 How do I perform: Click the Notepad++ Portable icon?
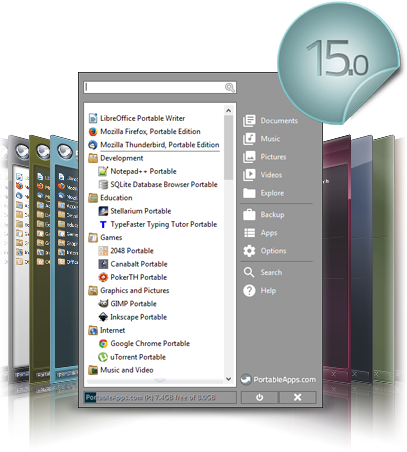[103, 171]
